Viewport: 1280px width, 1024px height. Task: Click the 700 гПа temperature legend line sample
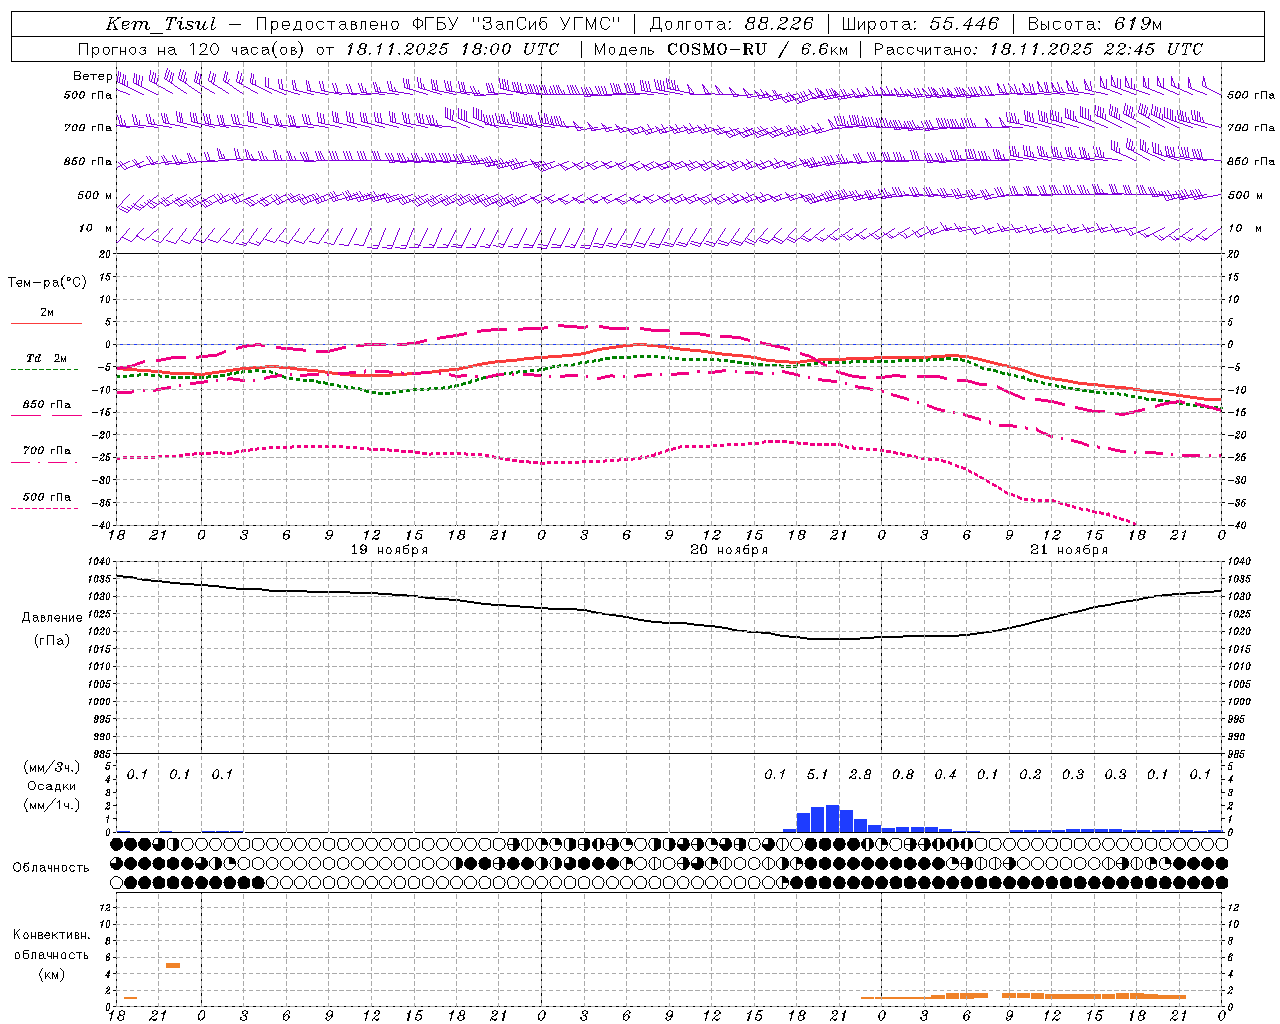click(44, 462)
